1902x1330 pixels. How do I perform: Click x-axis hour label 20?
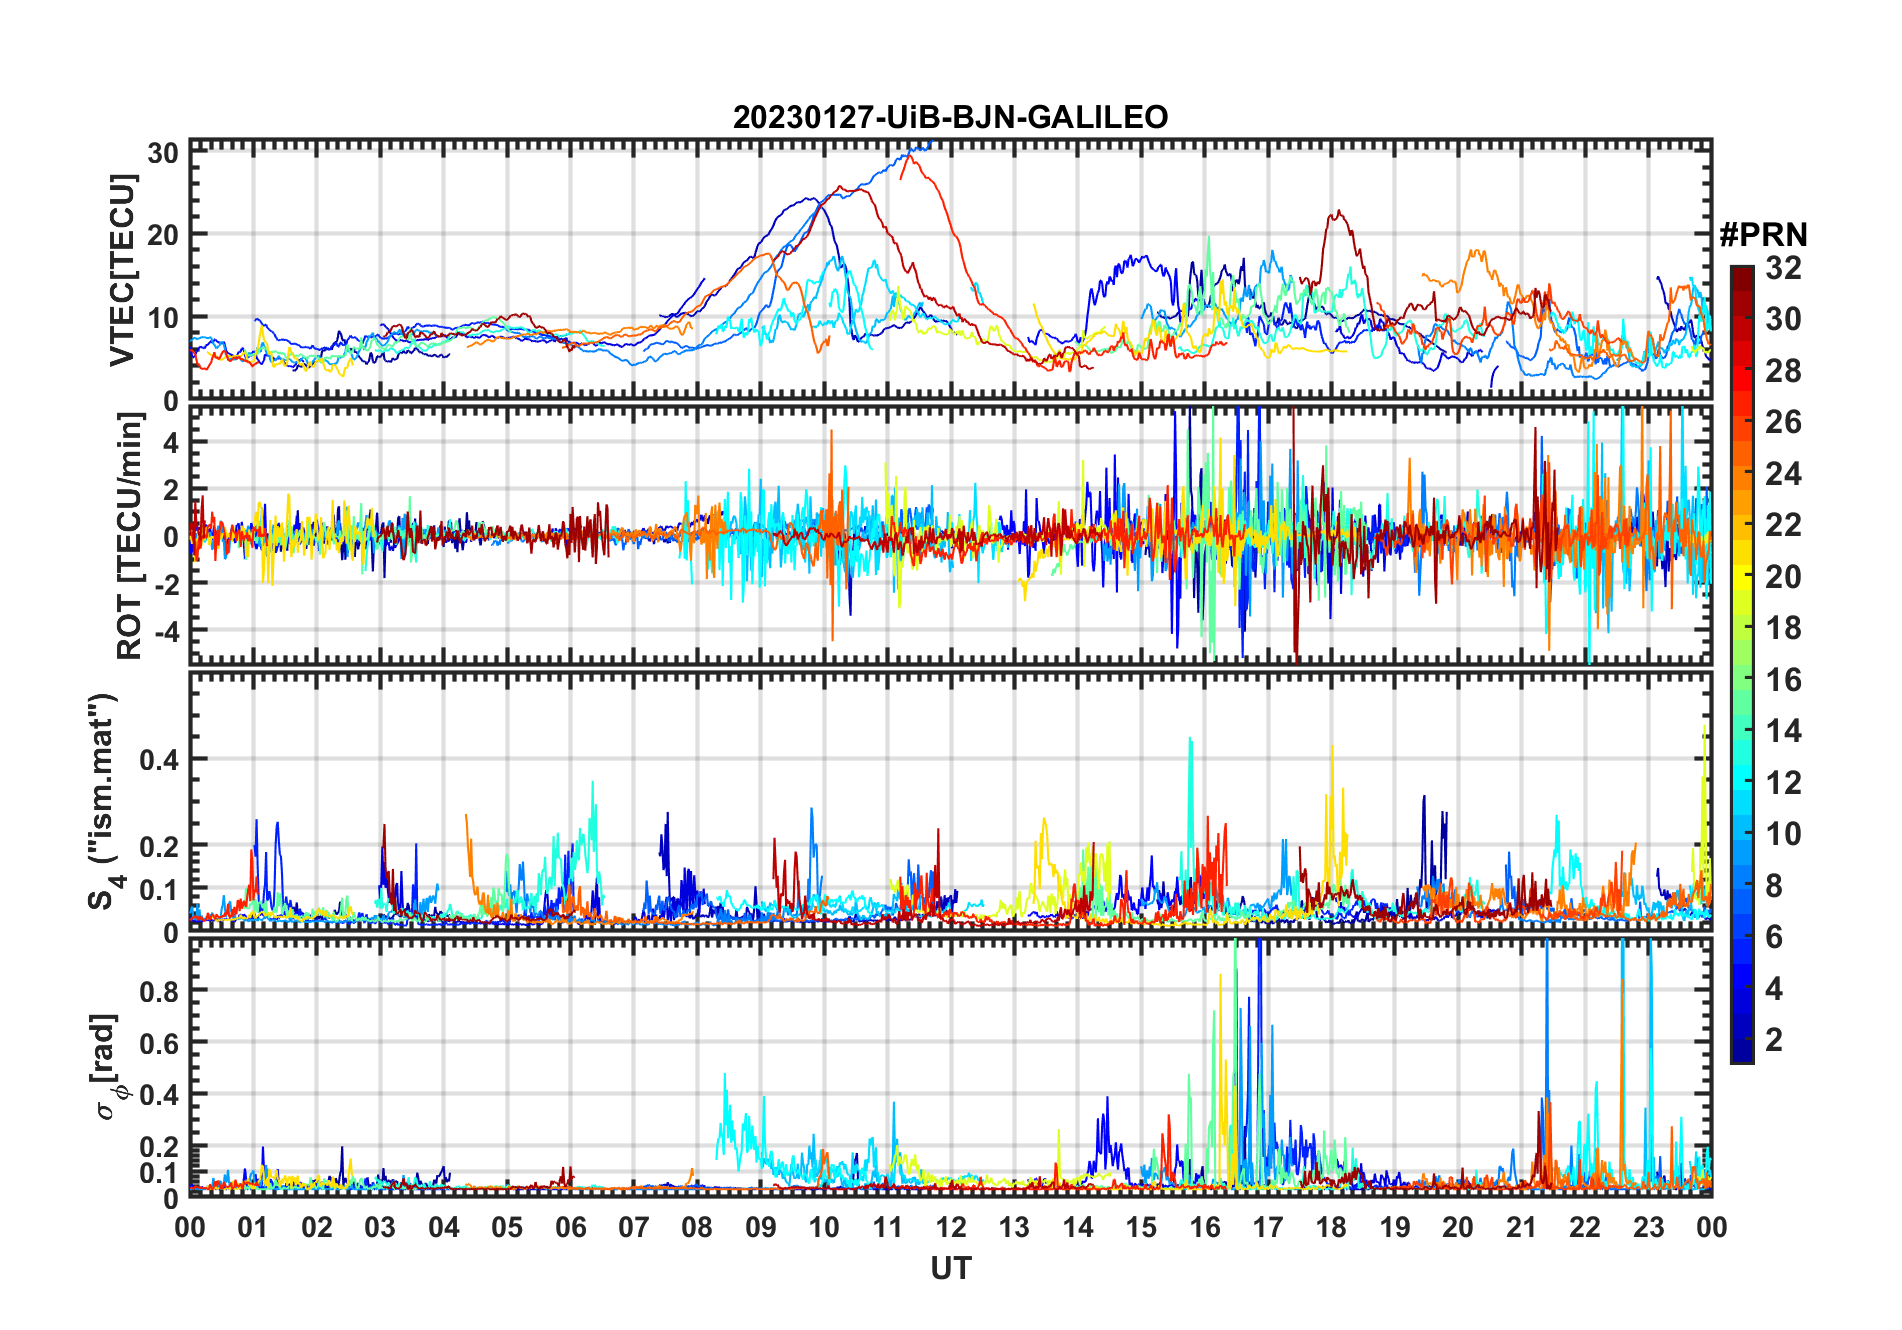(1458, 1227)
